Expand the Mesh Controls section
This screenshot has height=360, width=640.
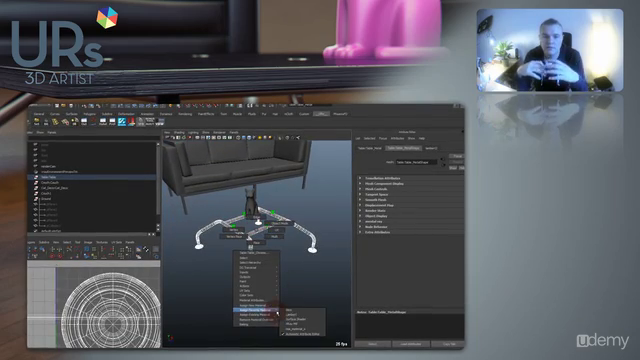coord(360,189)
